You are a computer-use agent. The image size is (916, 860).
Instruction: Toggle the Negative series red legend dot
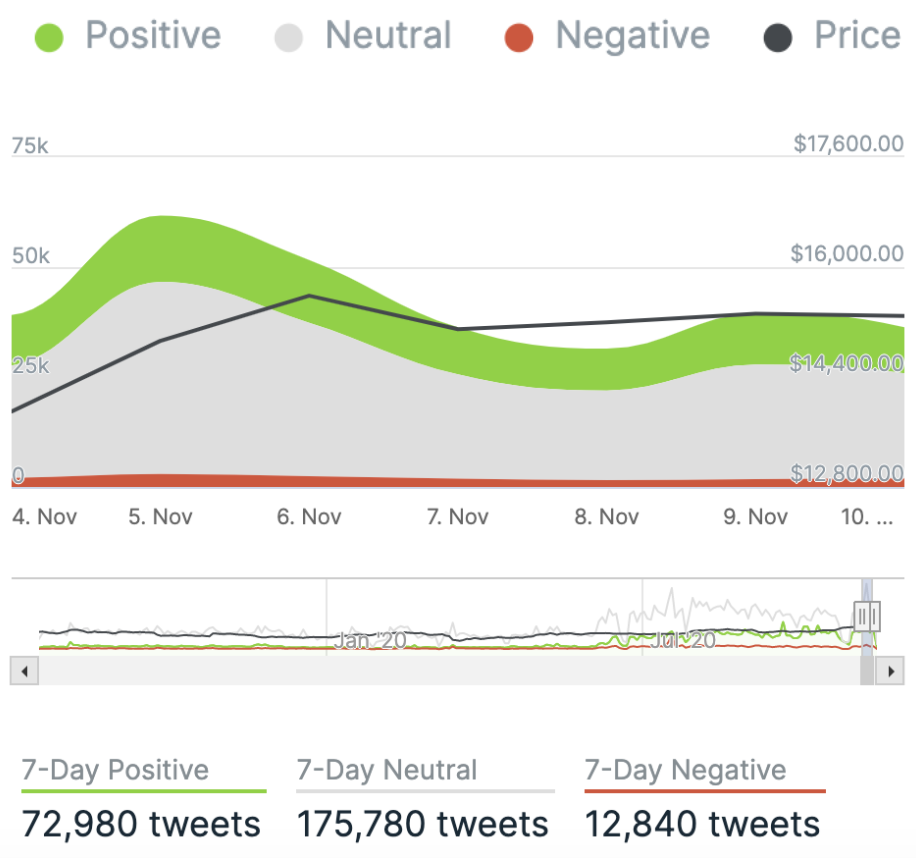point(519,38)
